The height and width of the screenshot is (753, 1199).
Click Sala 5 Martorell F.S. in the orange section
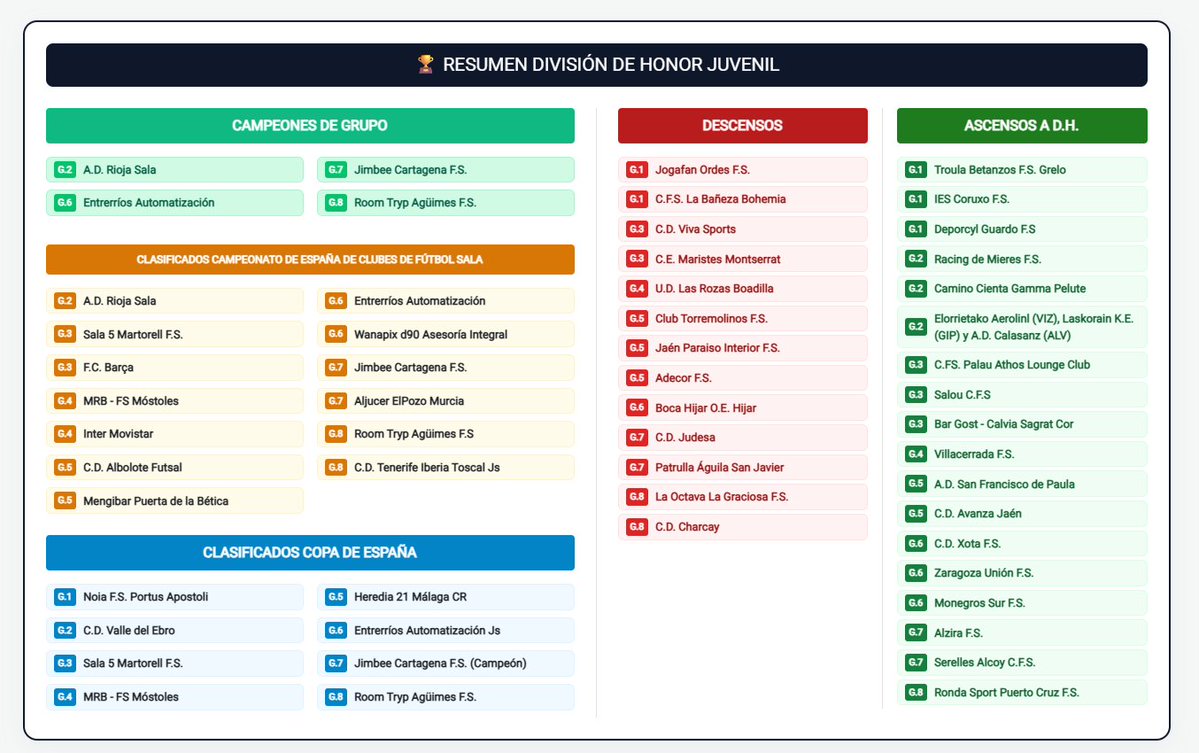point(174,334)
